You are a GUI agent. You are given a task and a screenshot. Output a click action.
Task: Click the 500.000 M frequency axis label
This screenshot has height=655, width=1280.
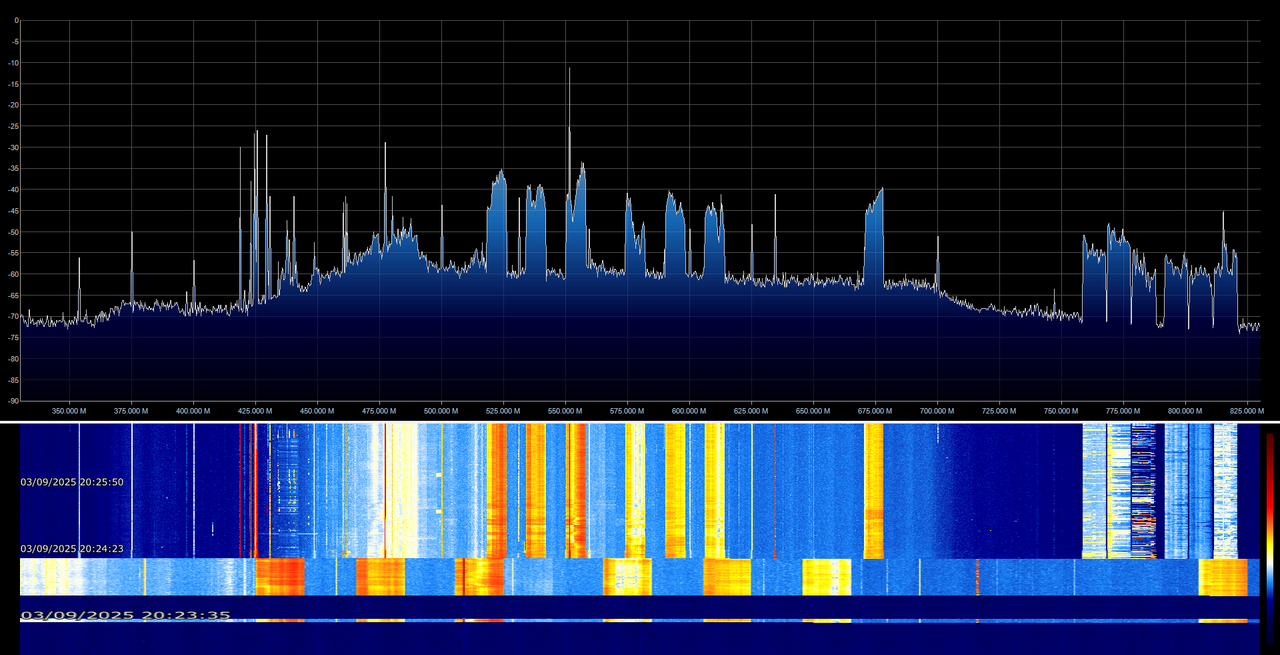441,410
